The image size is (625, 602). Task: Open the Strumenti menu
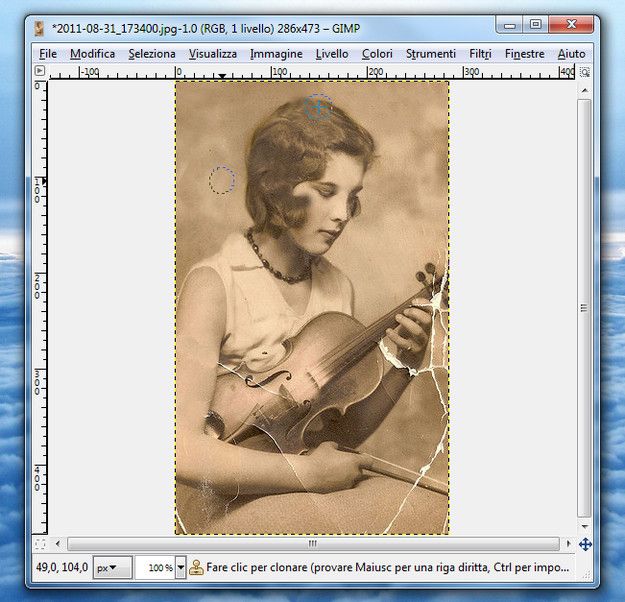pos(430,54)
